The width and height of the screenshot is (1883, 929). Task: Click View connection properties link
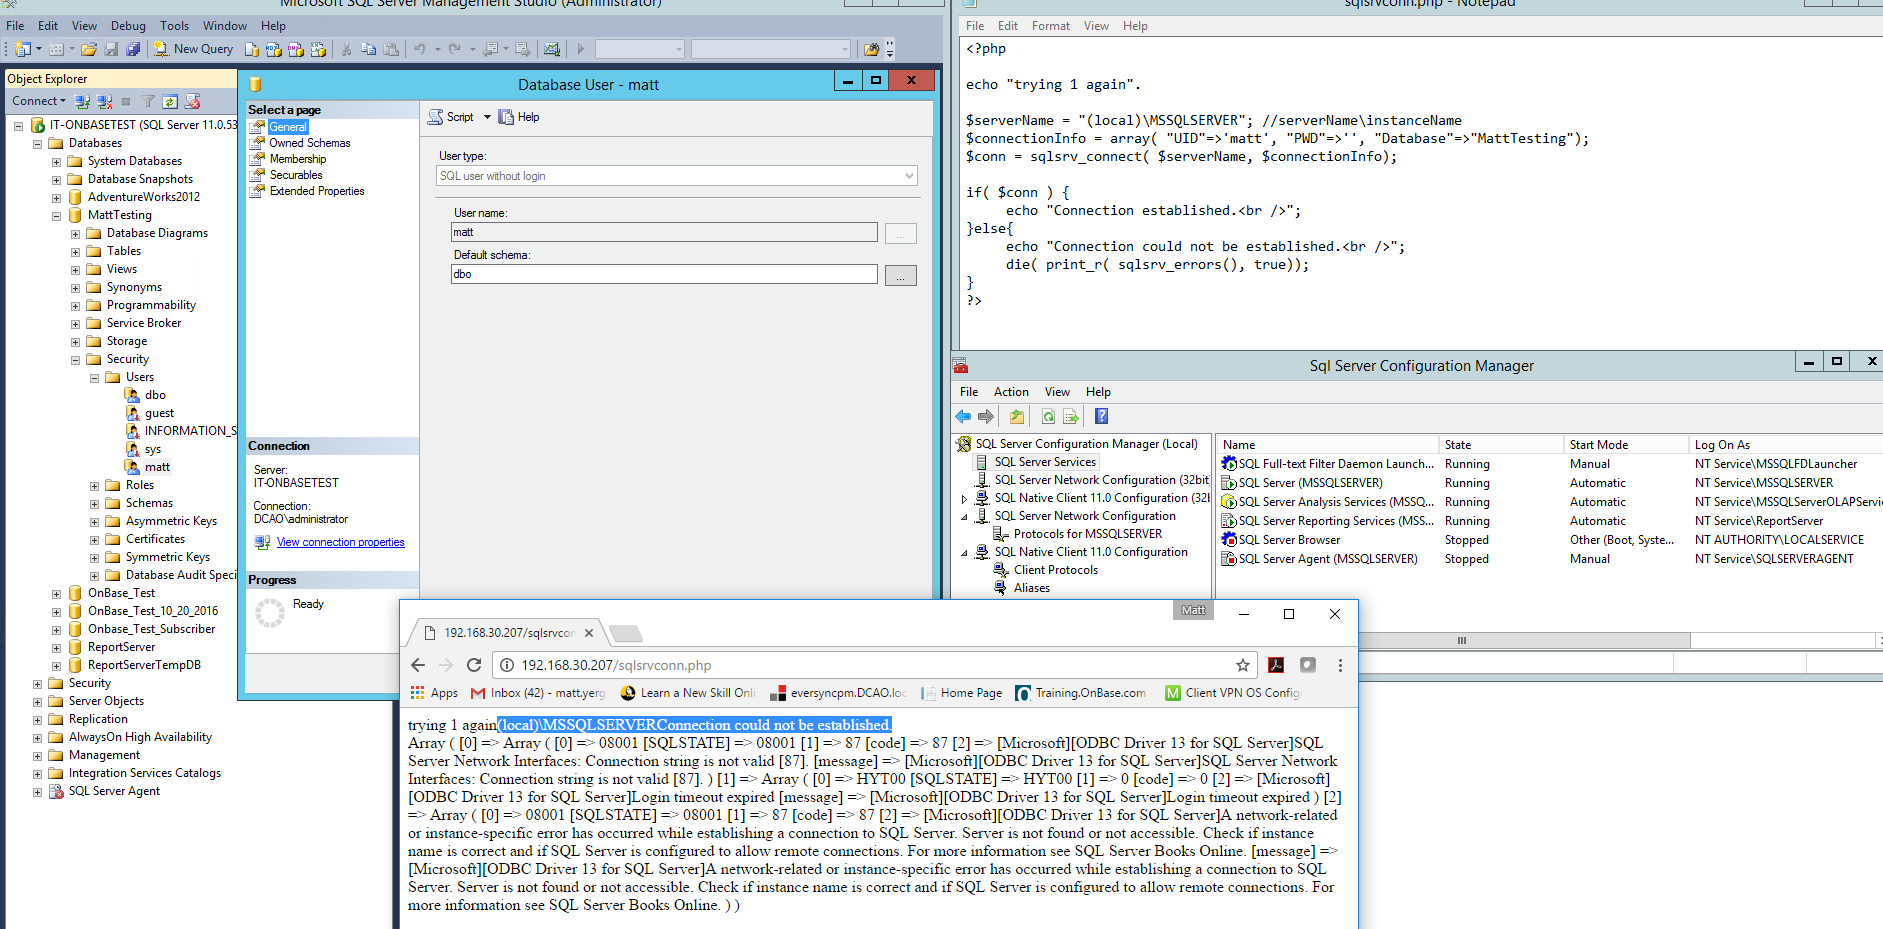(340, 542)
